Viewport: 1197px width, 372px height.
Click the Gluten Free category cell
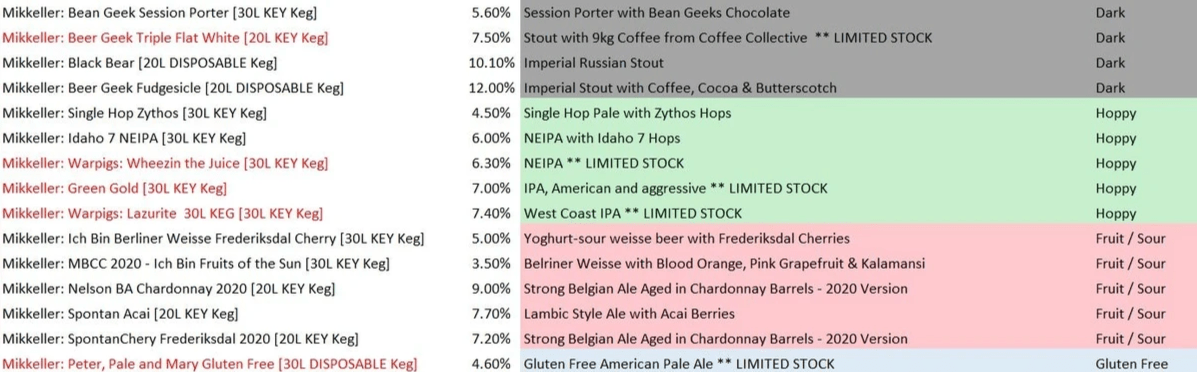[x=1132, y=364]
